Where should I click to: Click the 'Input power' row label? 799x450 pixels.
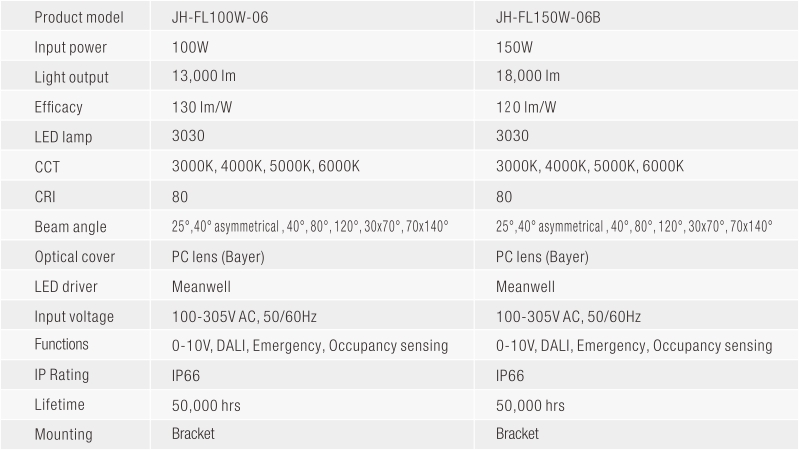click(x=70, y=47)
